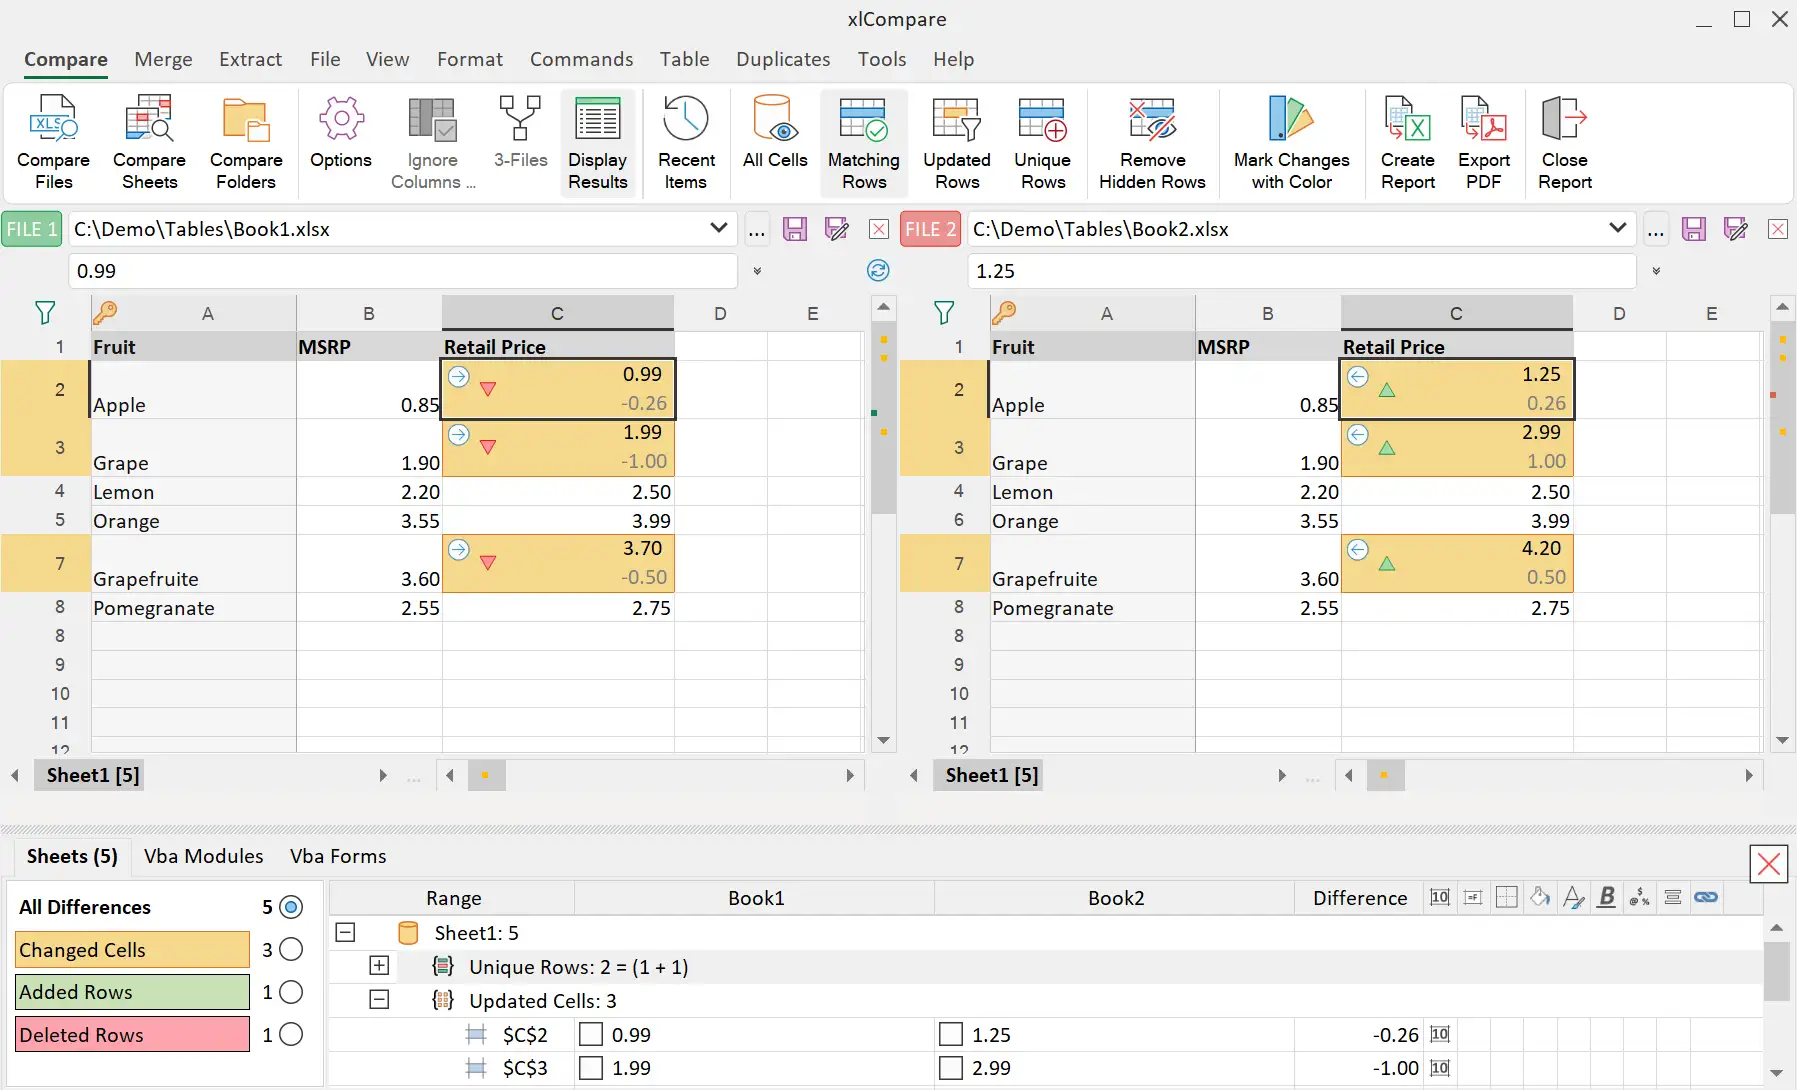Check the Book1 box for 1.99
Screen dimensions: 1797x1090
click(x=591, y=1068)
